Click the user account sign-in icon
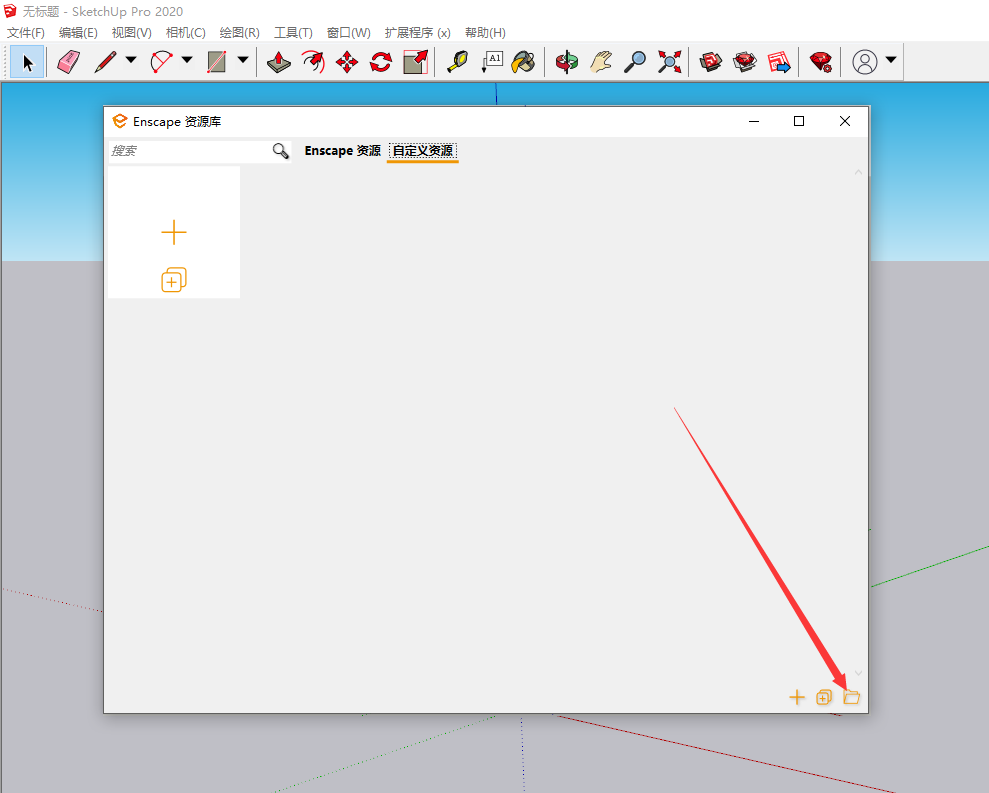The height and width of the screenshot is (793, 989). [x=865, y=62]
